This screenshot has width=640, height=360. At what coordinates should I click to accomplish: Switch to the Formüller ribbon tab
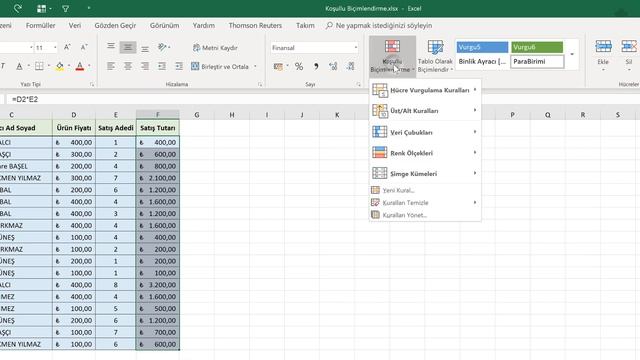pyautogui.click(x=40, y=25)
